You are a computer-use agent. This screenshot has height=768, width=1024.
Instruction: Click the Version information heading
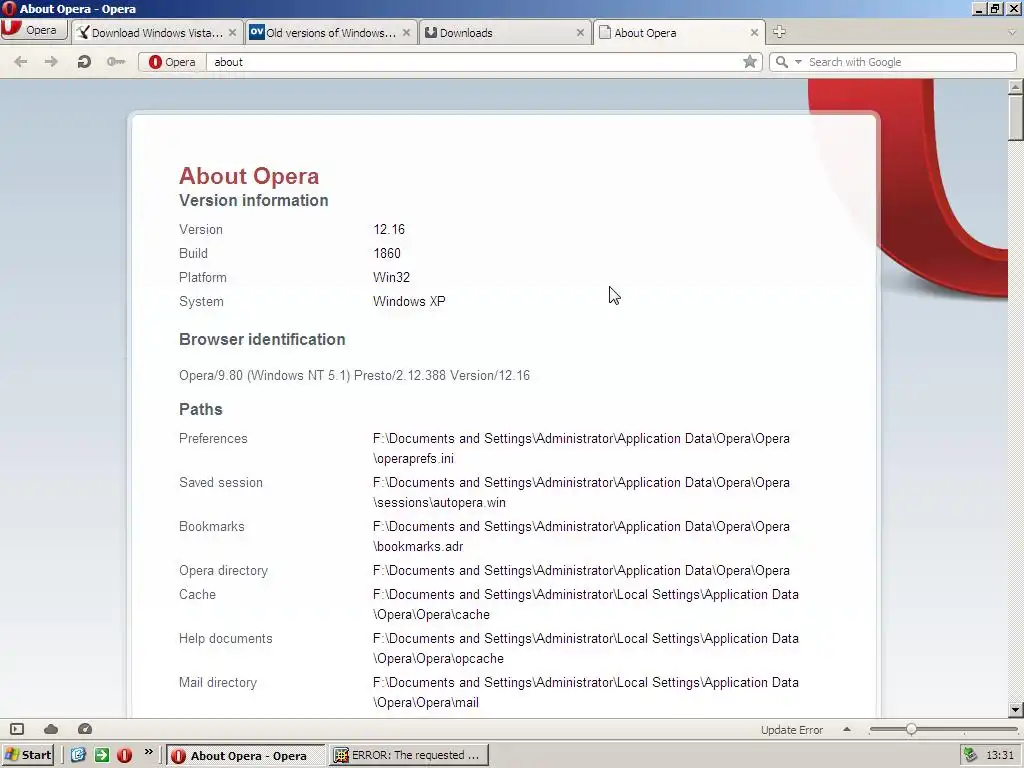coord(253,200)
